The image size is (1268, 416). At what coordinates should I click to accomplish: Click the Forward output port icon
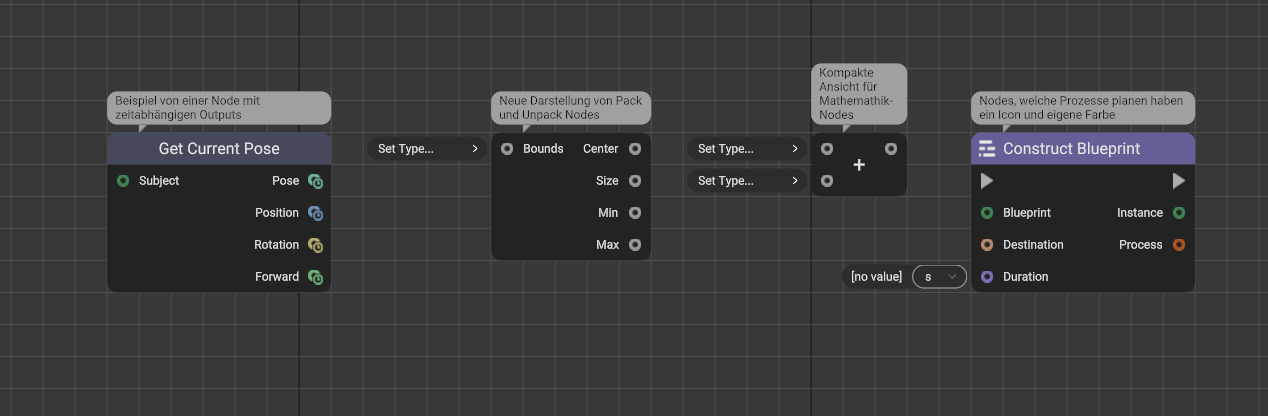click(315, 277)
